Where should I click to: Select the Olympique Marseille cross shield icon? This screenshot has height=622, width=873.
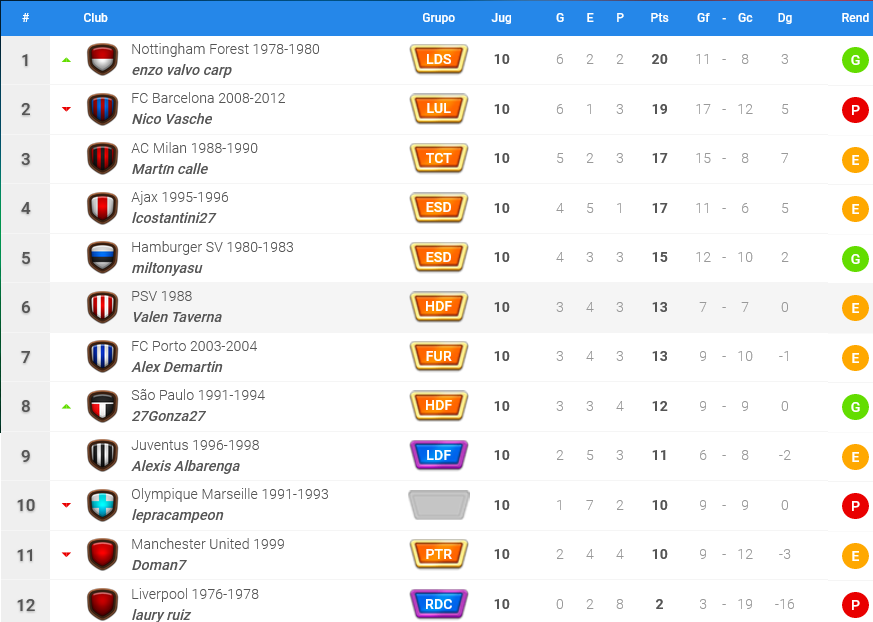click(x=102, y=505)
